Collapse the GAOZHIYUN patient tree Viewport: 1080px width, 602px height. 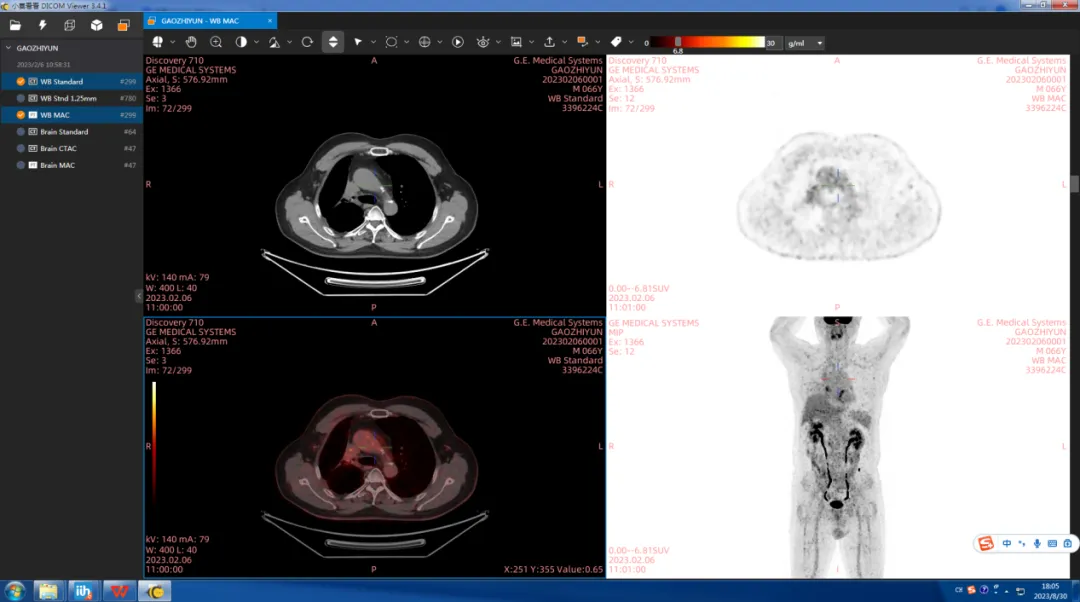pos(8,48)
